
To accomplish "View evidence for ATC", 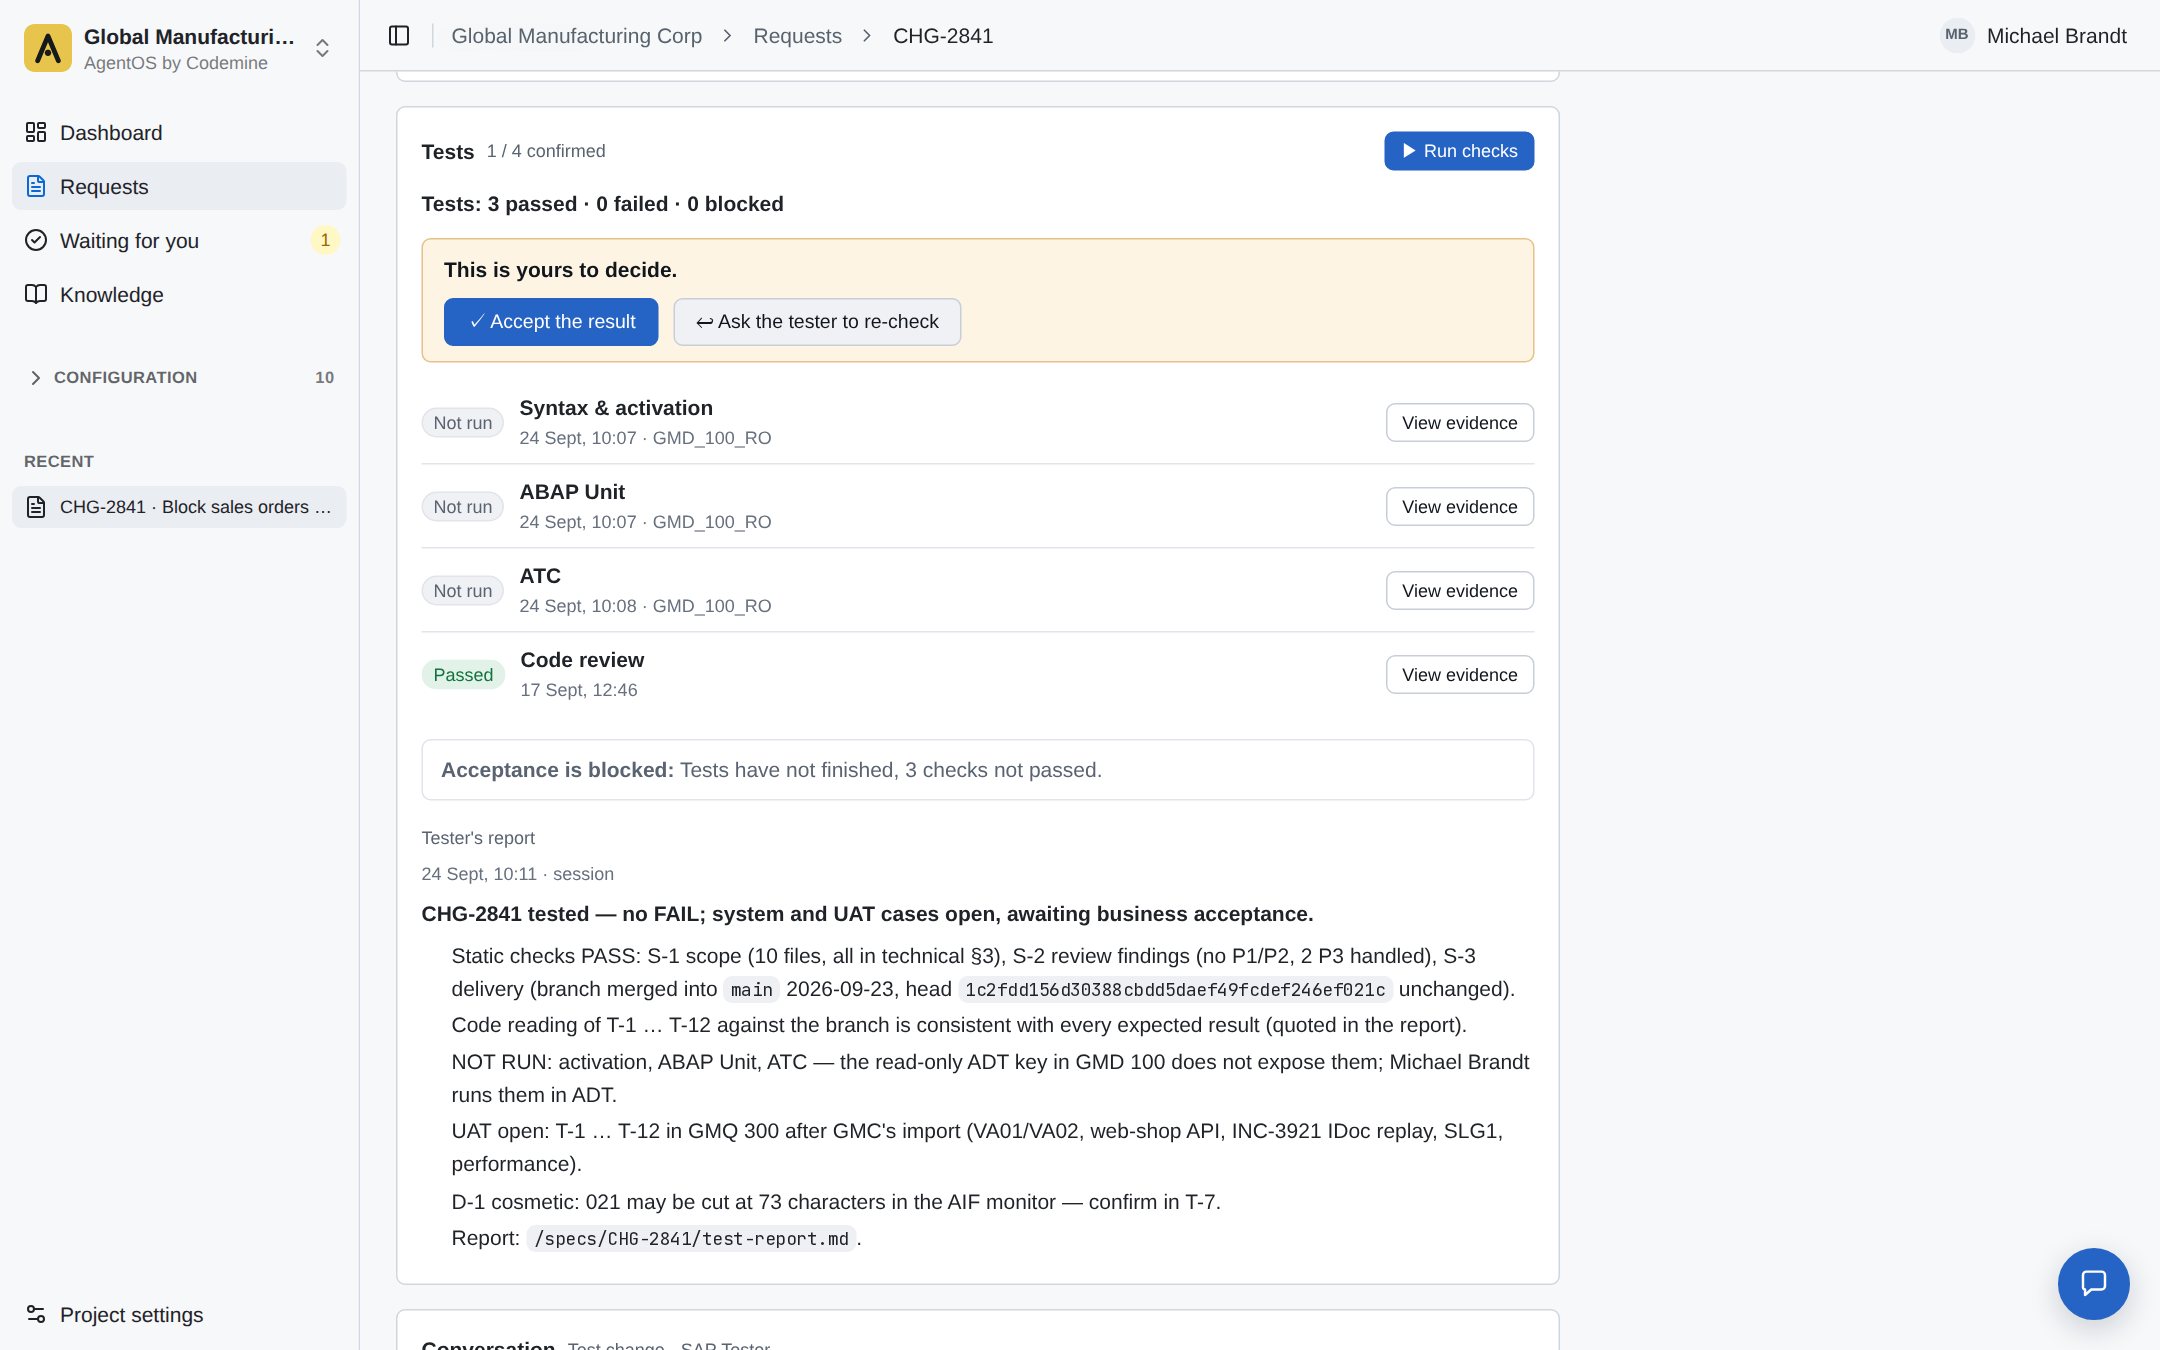I will (x=1459, y=590).
